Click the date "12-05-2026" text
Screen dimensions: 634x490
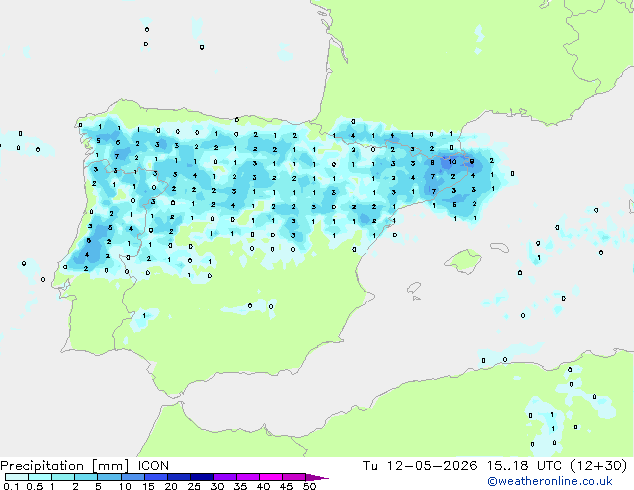tap(432, 466)
